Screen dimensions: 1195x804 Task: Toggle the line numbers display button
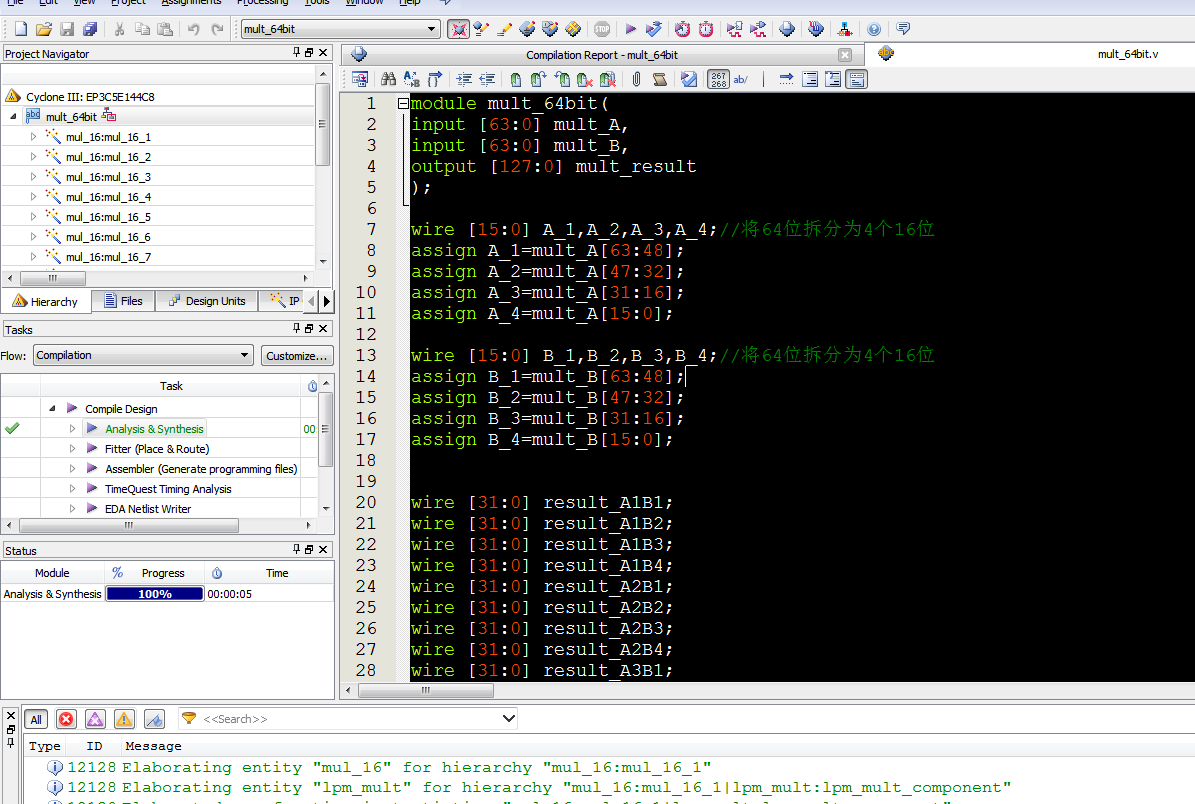click(x=718, y=79)
